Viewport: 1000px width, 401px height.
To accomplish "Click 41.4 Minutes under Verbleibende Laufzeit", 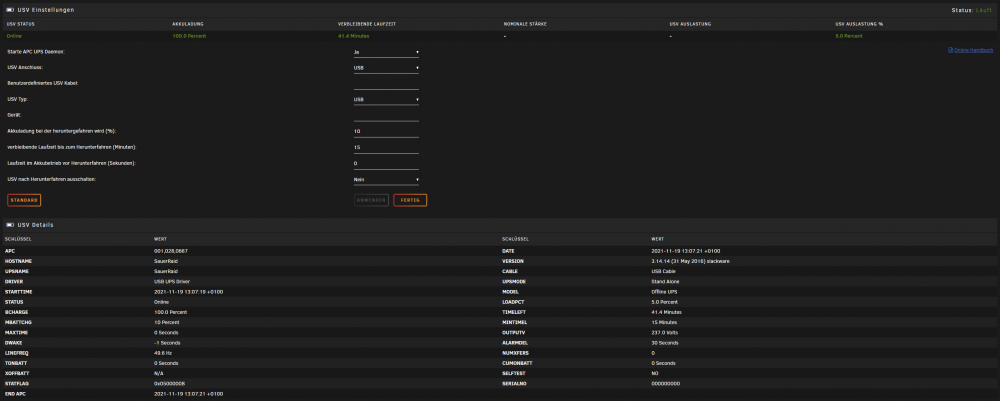I will pyautogui.click(x=353, y=36).
